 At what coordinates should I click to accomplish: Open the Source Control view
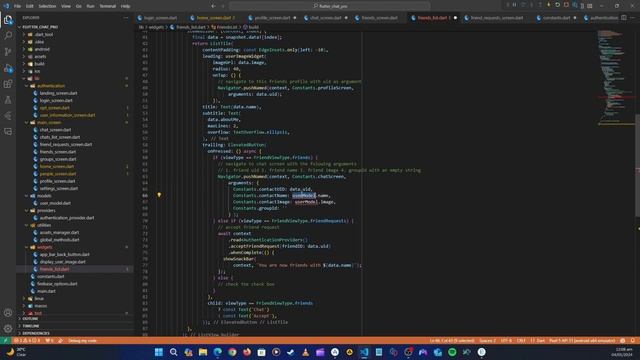(x=8, y=52)
